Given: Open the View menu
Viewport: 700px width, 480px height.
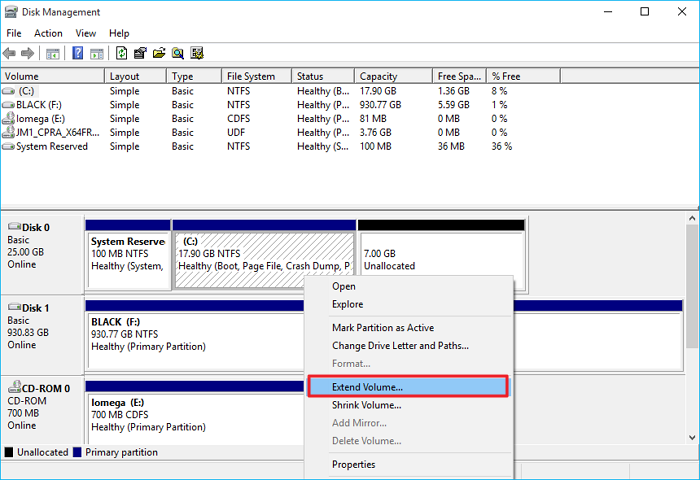Looking at the screenshot, I should click(86, 33).
